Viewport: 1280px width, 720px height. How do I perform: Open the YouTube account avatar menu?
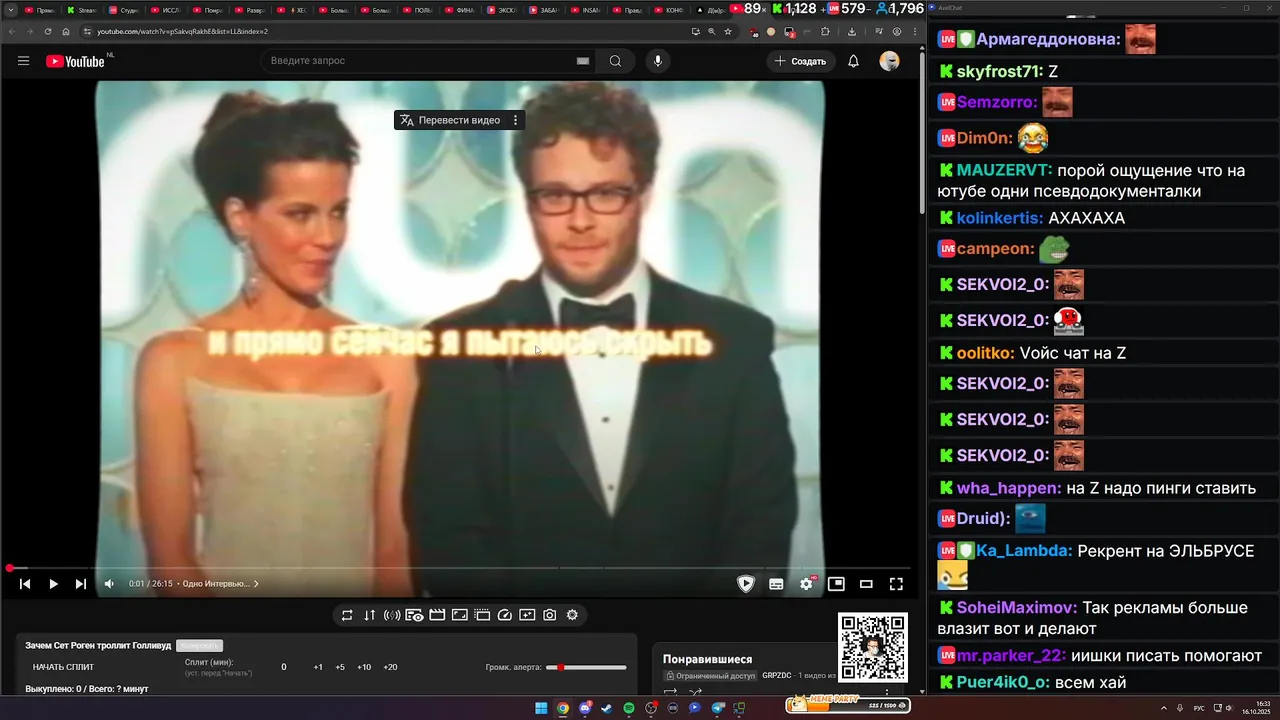(889, 61)
